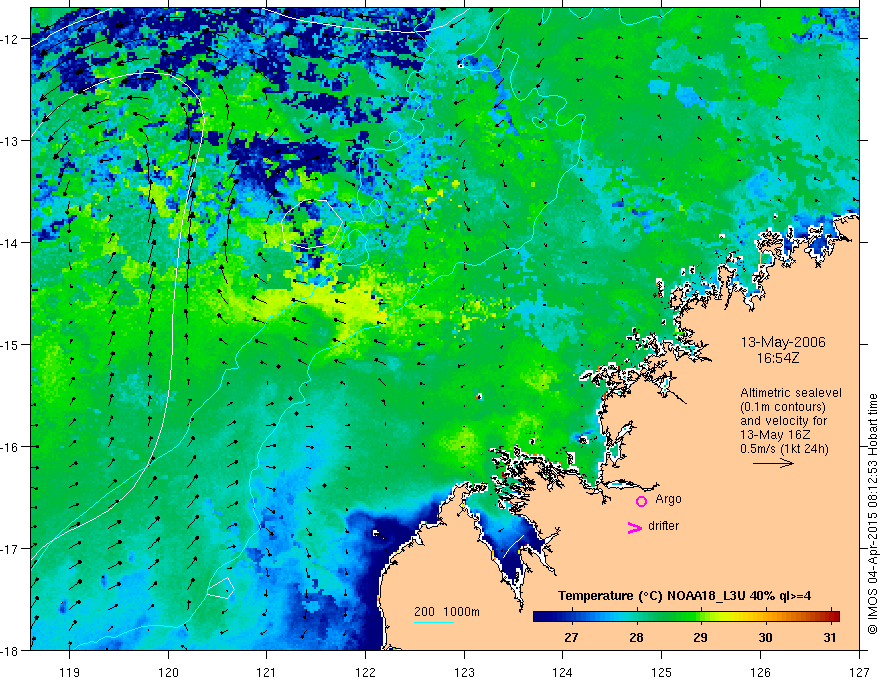
Task: Click the 'drifter' legend label
Action: [x=663, y=526]
